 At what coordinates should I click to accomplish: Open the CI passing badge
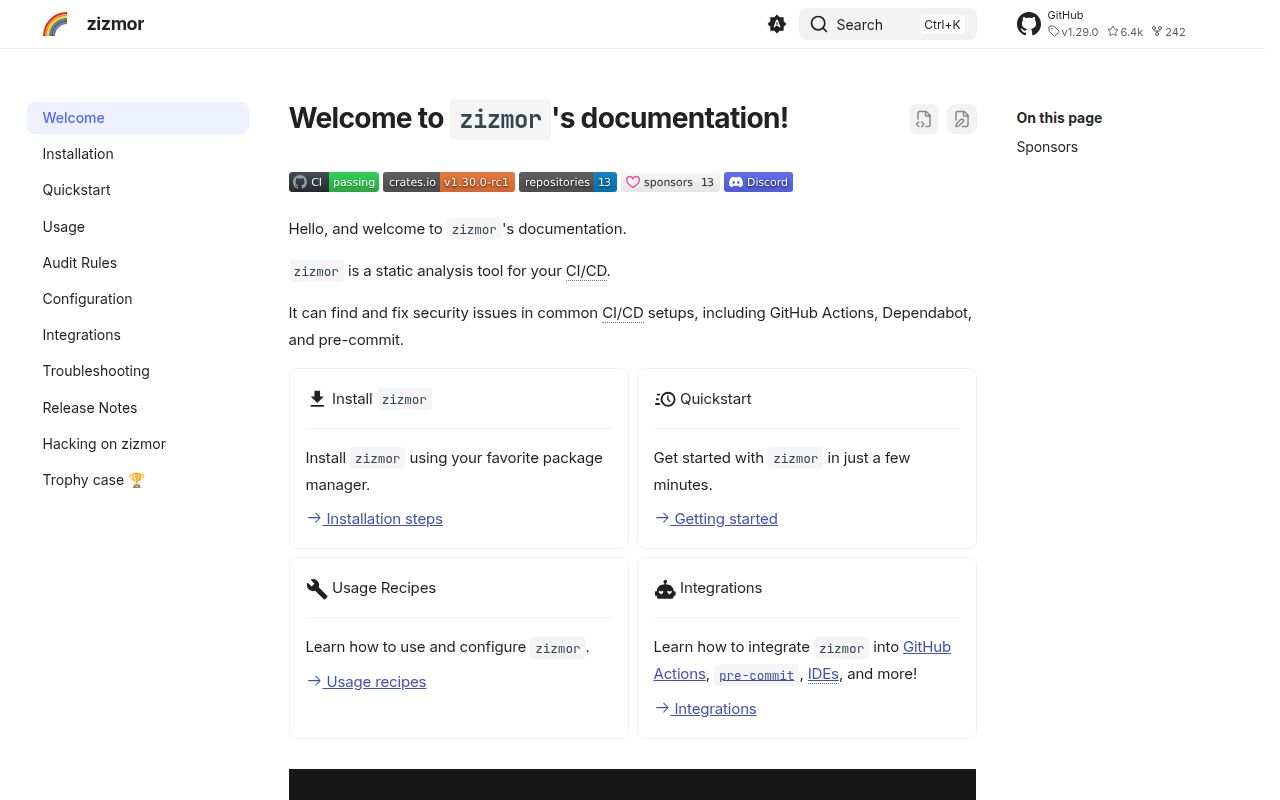coord(334,182)
